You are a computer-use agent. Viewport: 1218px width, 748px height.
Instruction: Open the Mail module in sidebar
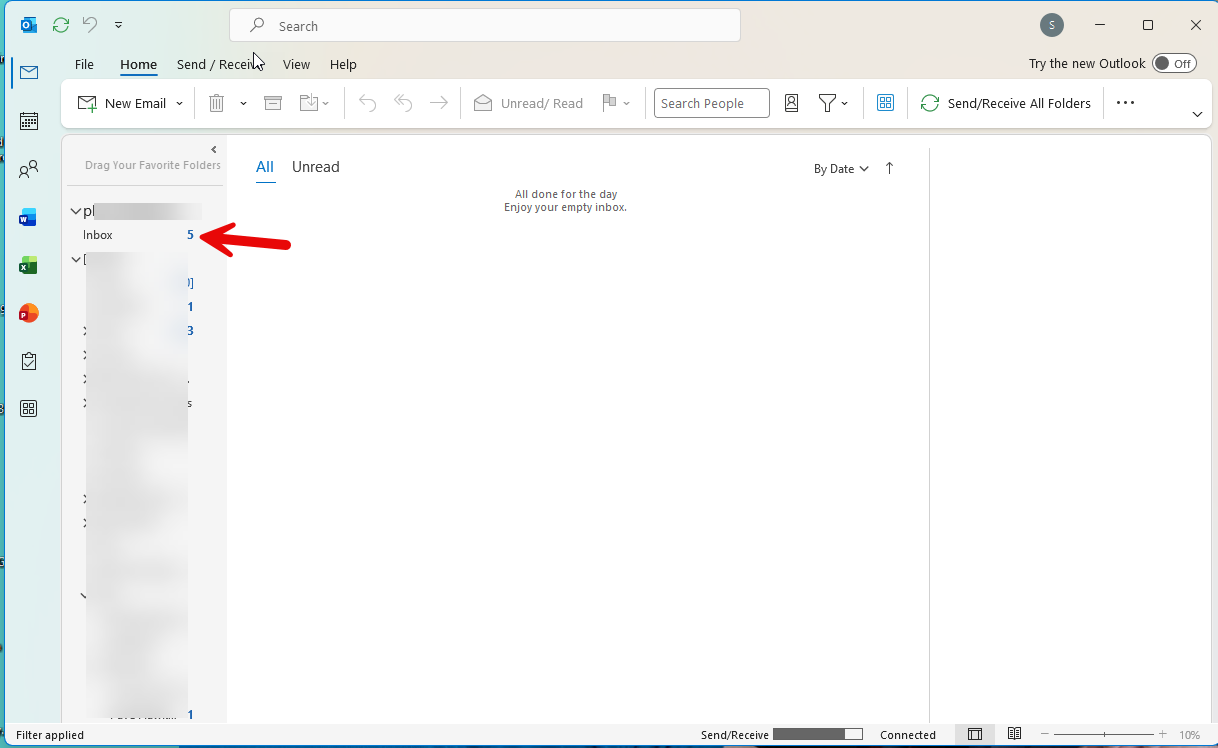coord(29,73)
